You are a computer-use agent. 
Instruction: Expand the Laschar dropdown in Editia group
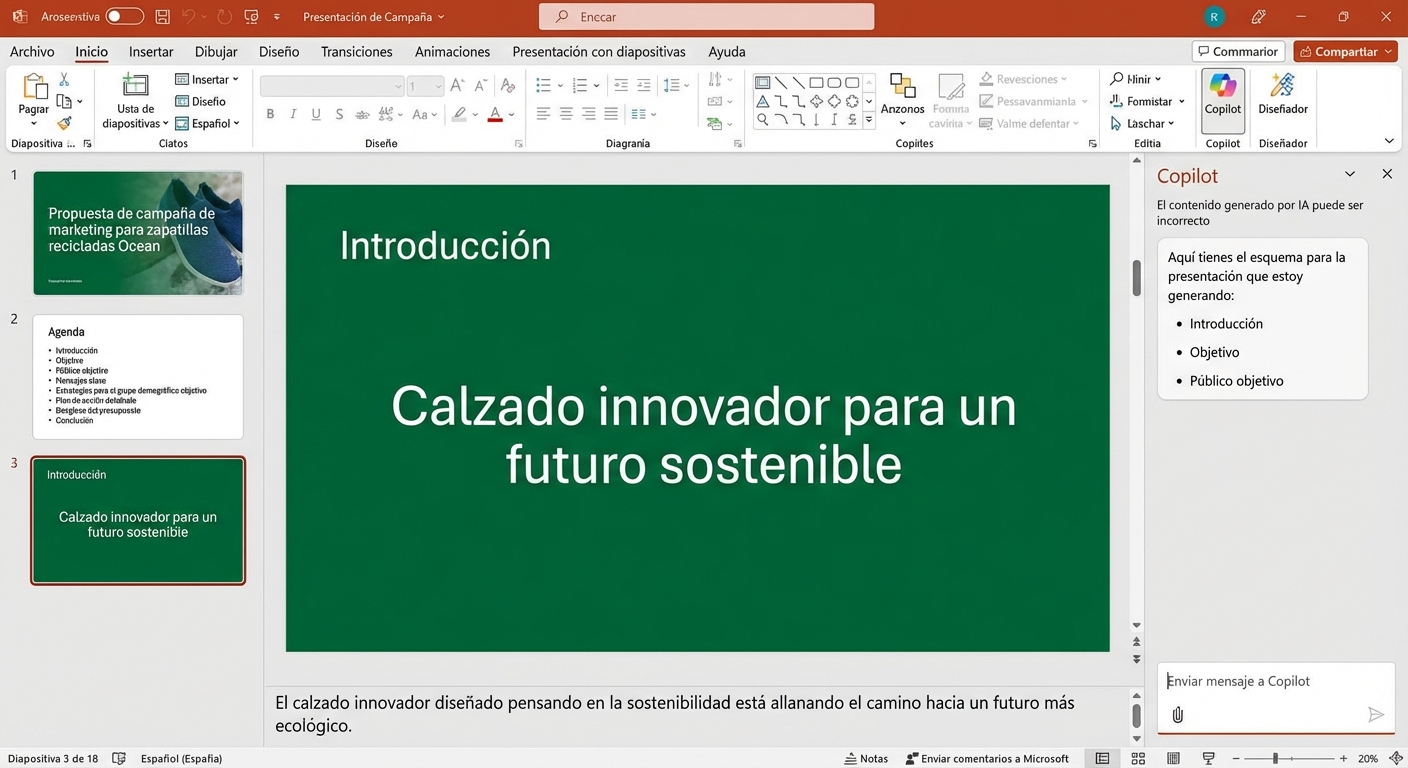tap(1170, 123)
